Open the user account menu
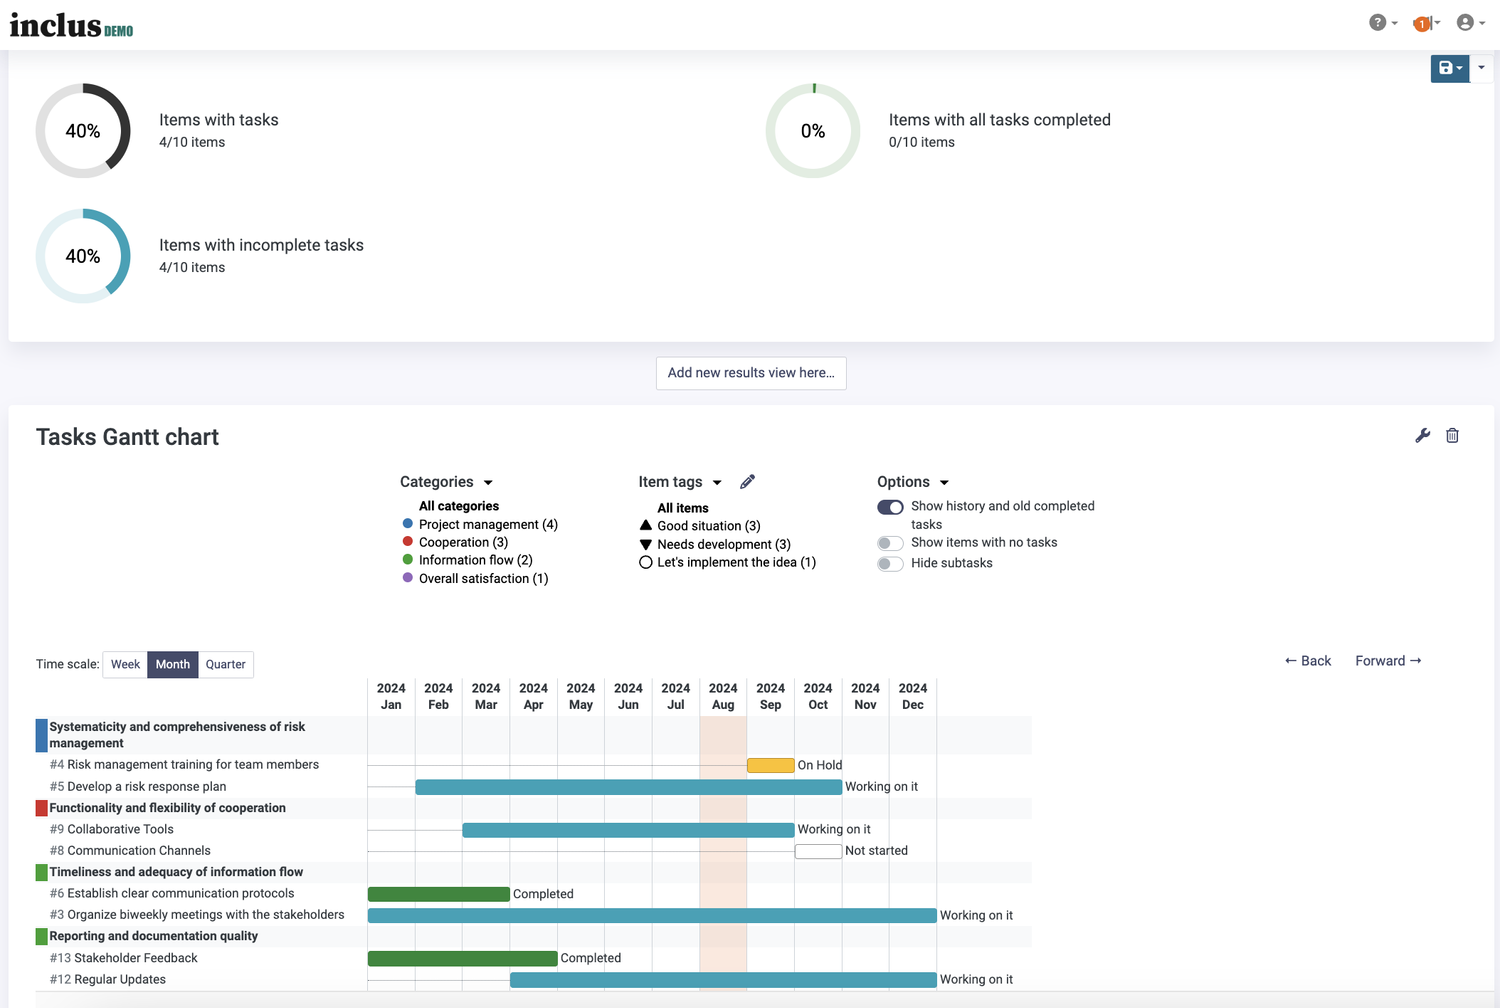 [1470, 23]
